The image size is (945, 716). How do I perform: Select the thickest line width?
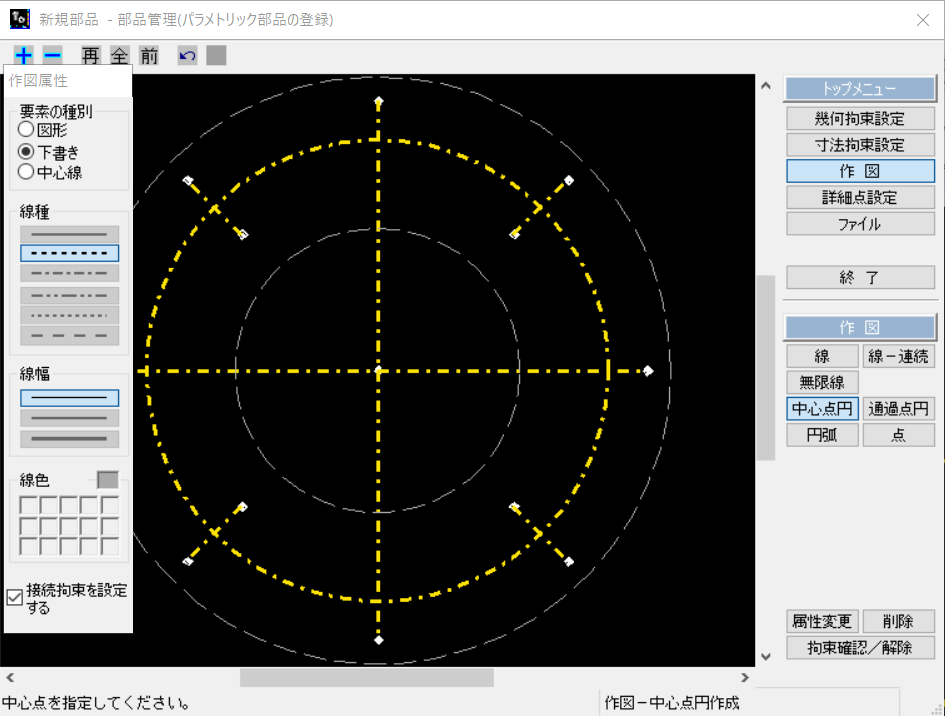click(x=69, y=439)
